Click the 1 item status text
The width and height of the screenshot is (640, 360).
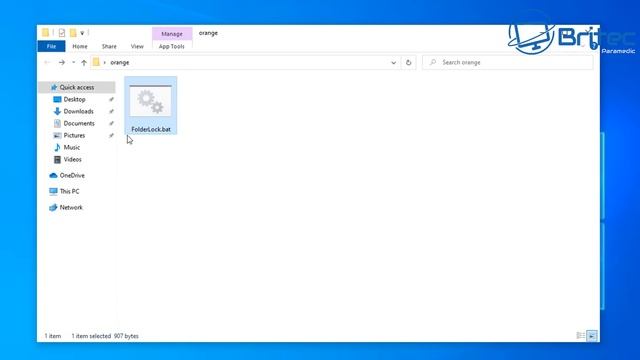53,336
